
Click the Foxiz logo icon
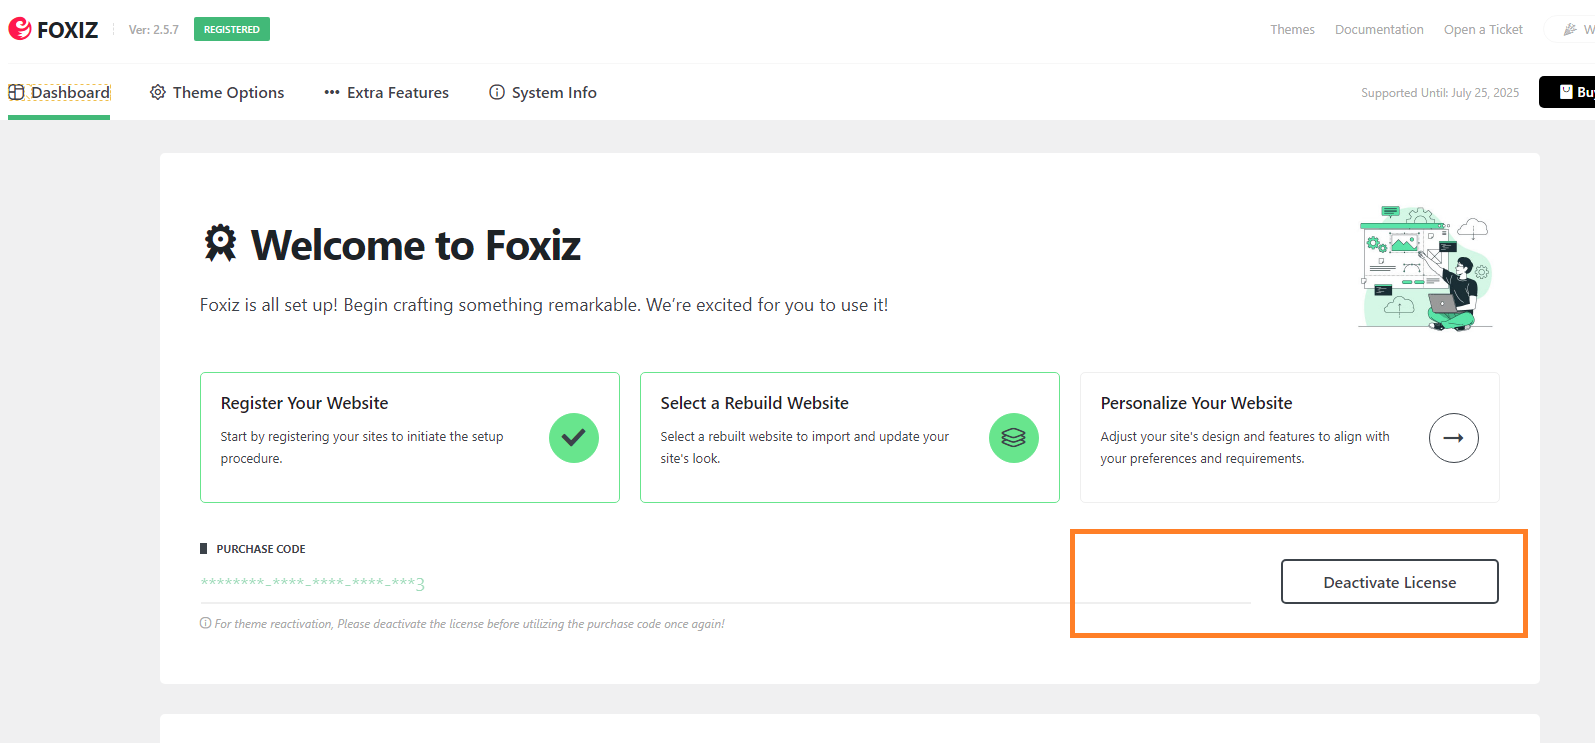[x=20, y=29]
